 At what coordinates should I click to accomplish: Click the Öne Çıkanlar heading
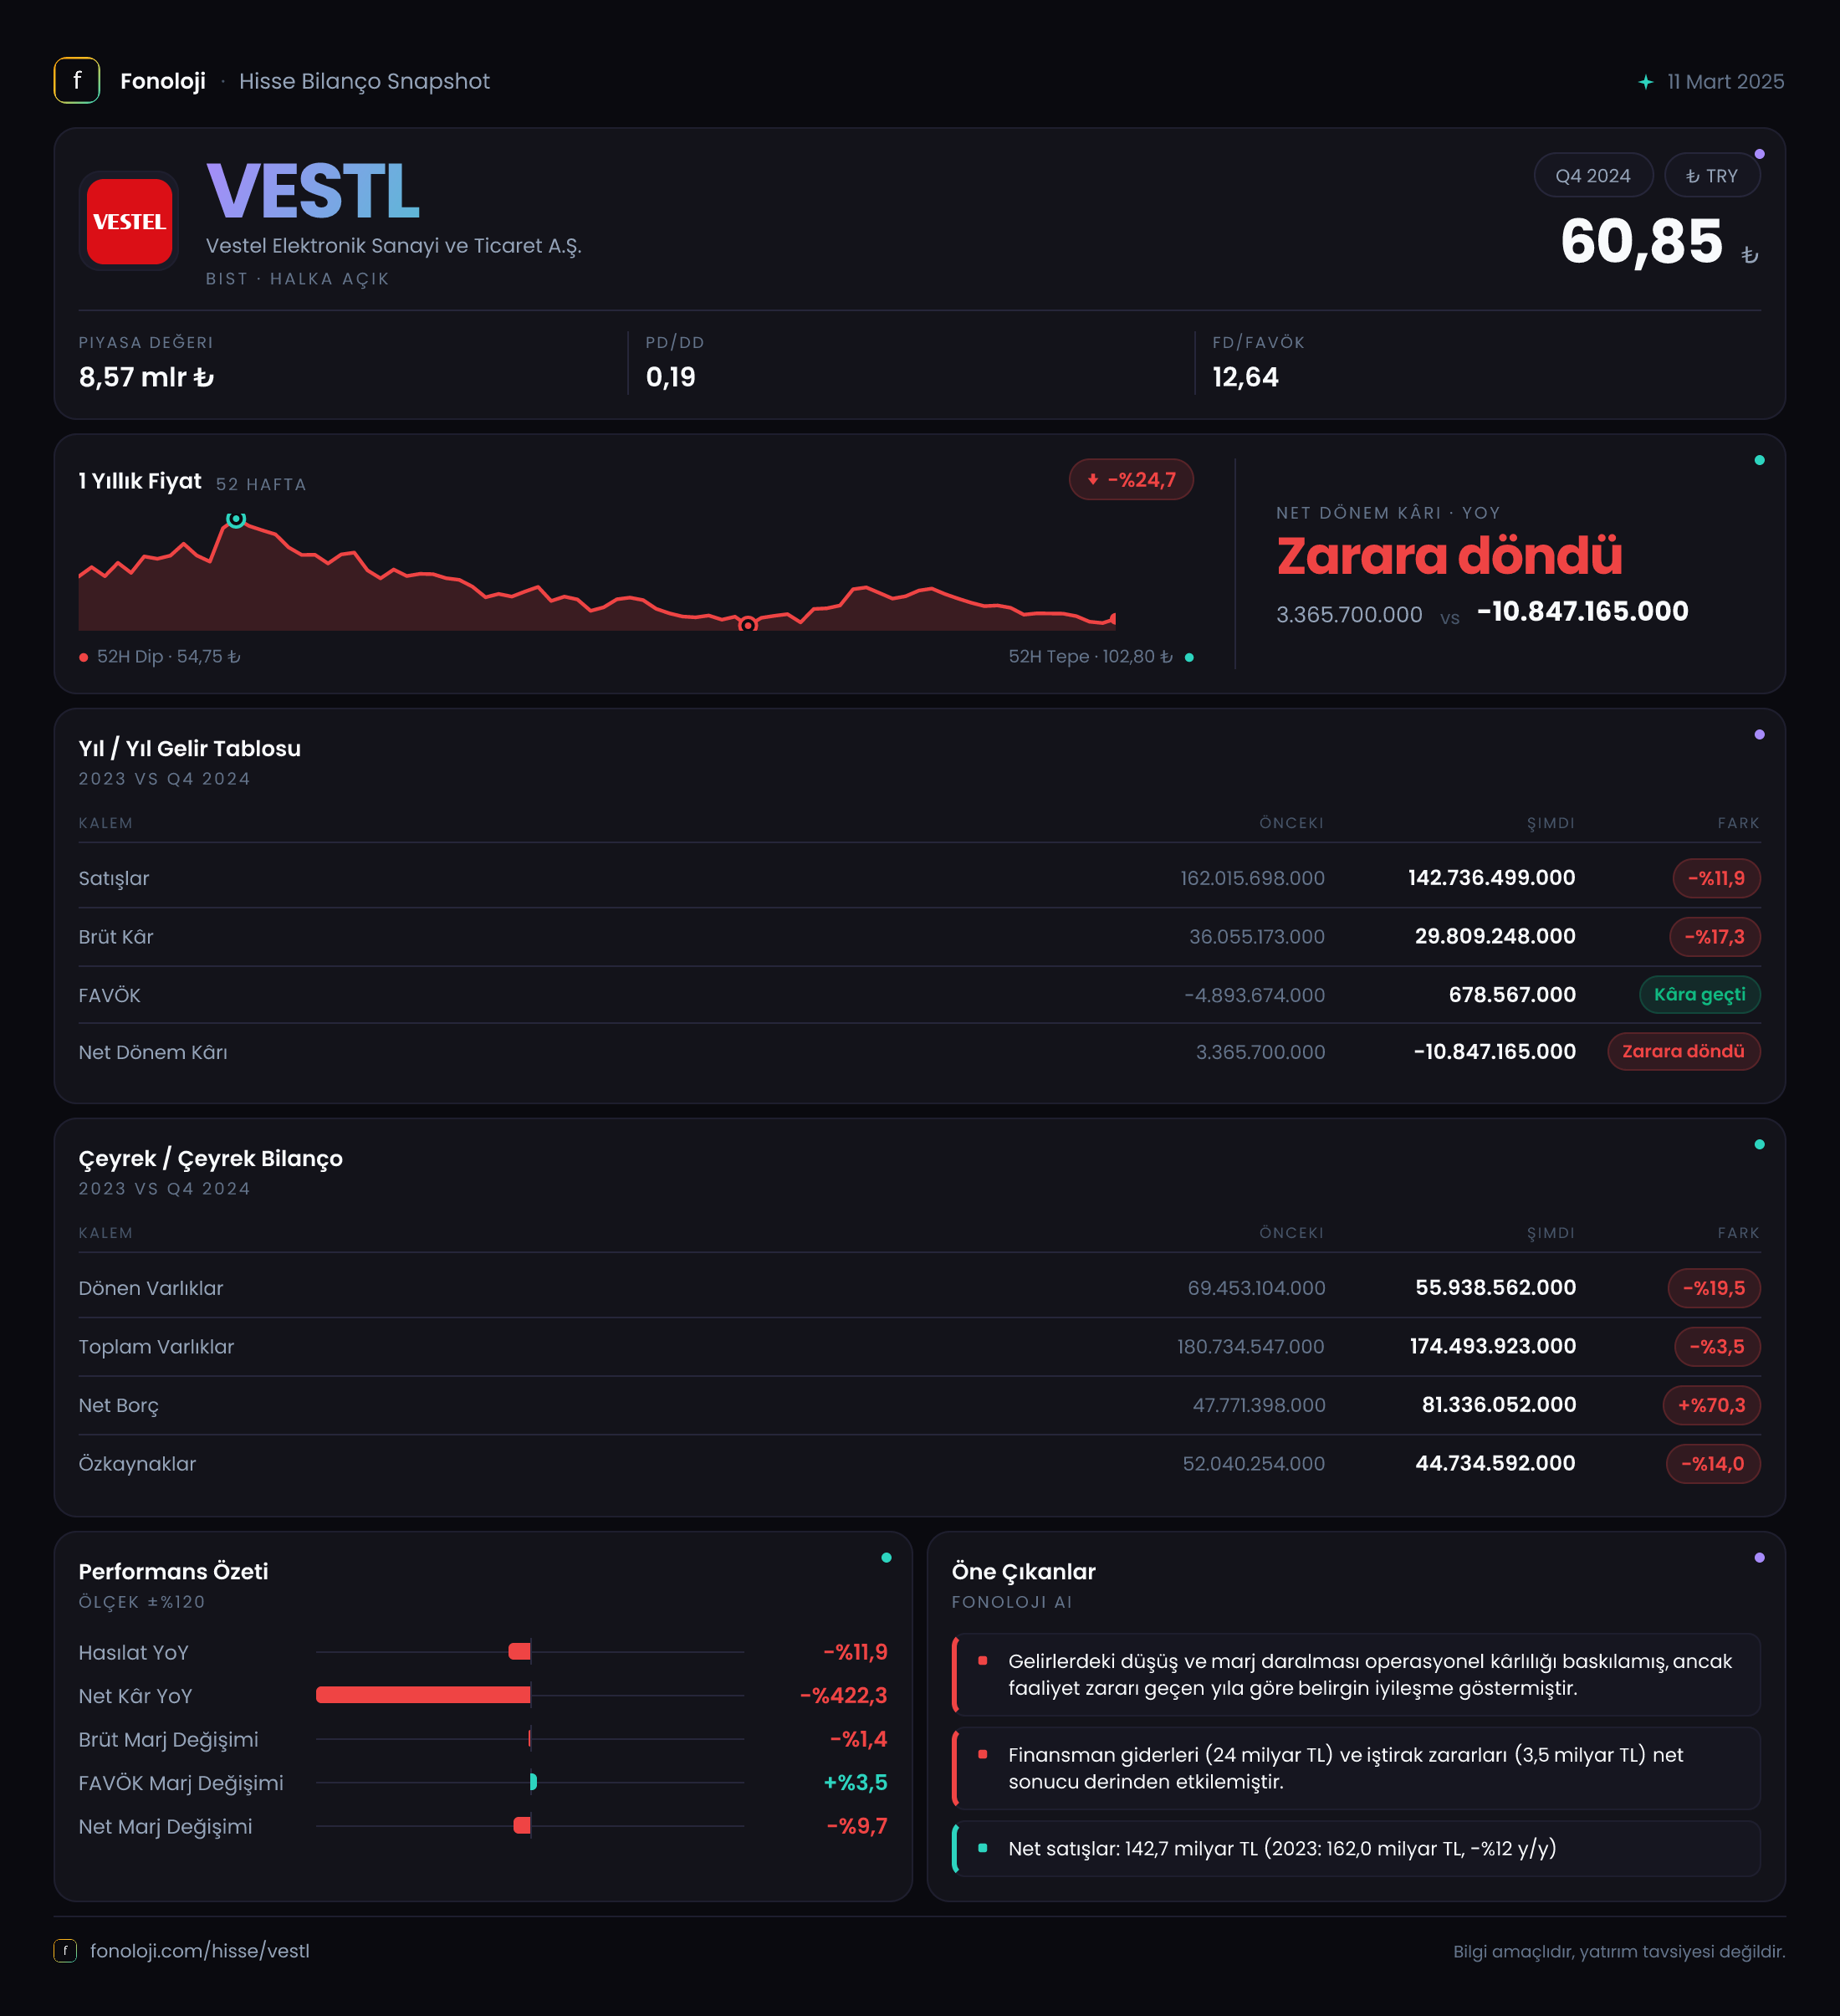point(1024,1571)
